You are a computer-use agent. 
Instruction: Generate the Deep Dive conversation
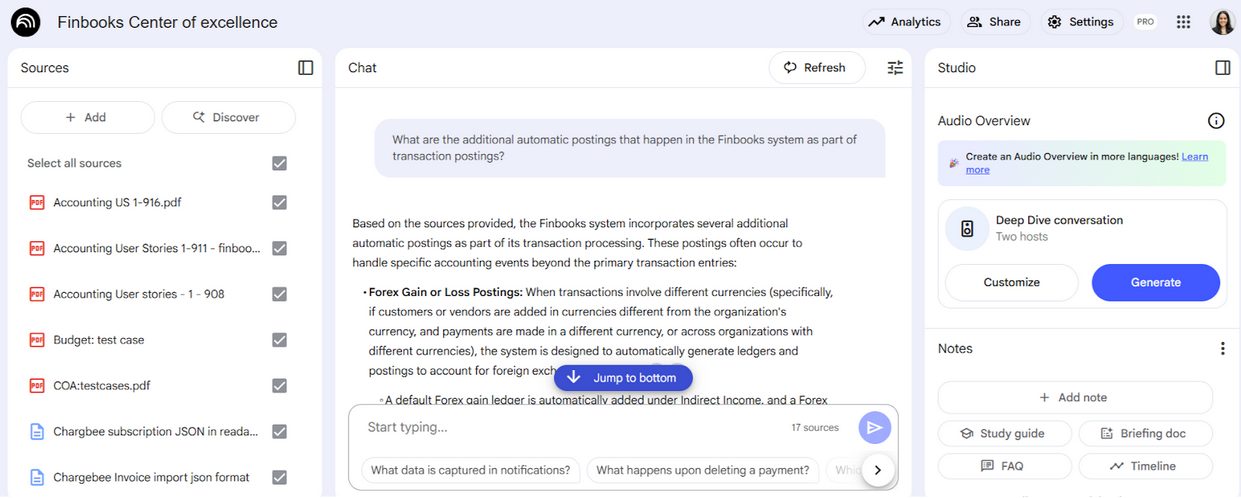click(1155, 282)
